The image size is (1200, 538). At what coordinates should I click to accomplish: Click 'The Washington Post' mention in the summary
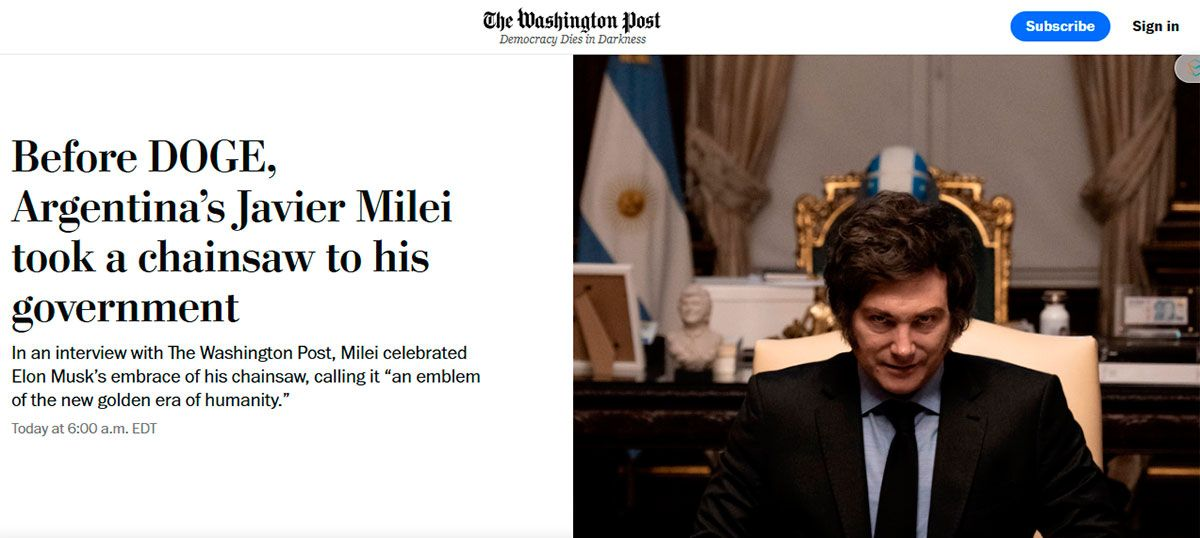(200, 353)
